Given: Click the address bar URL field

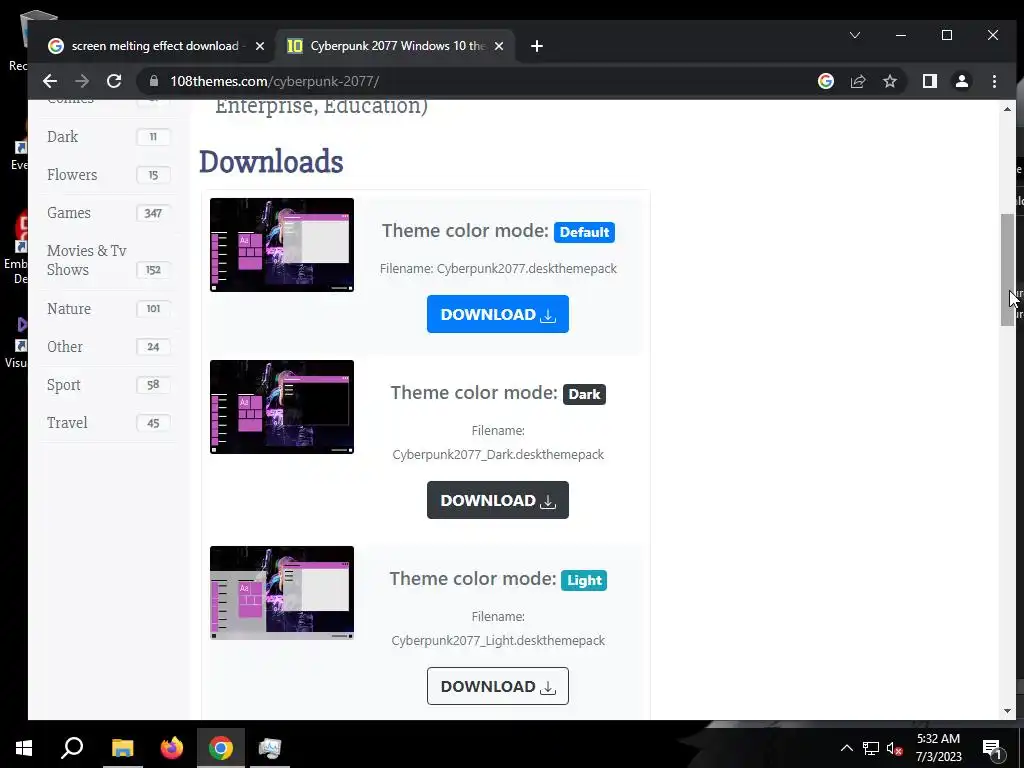Looking at the screenshot, I should coord(483,81).
